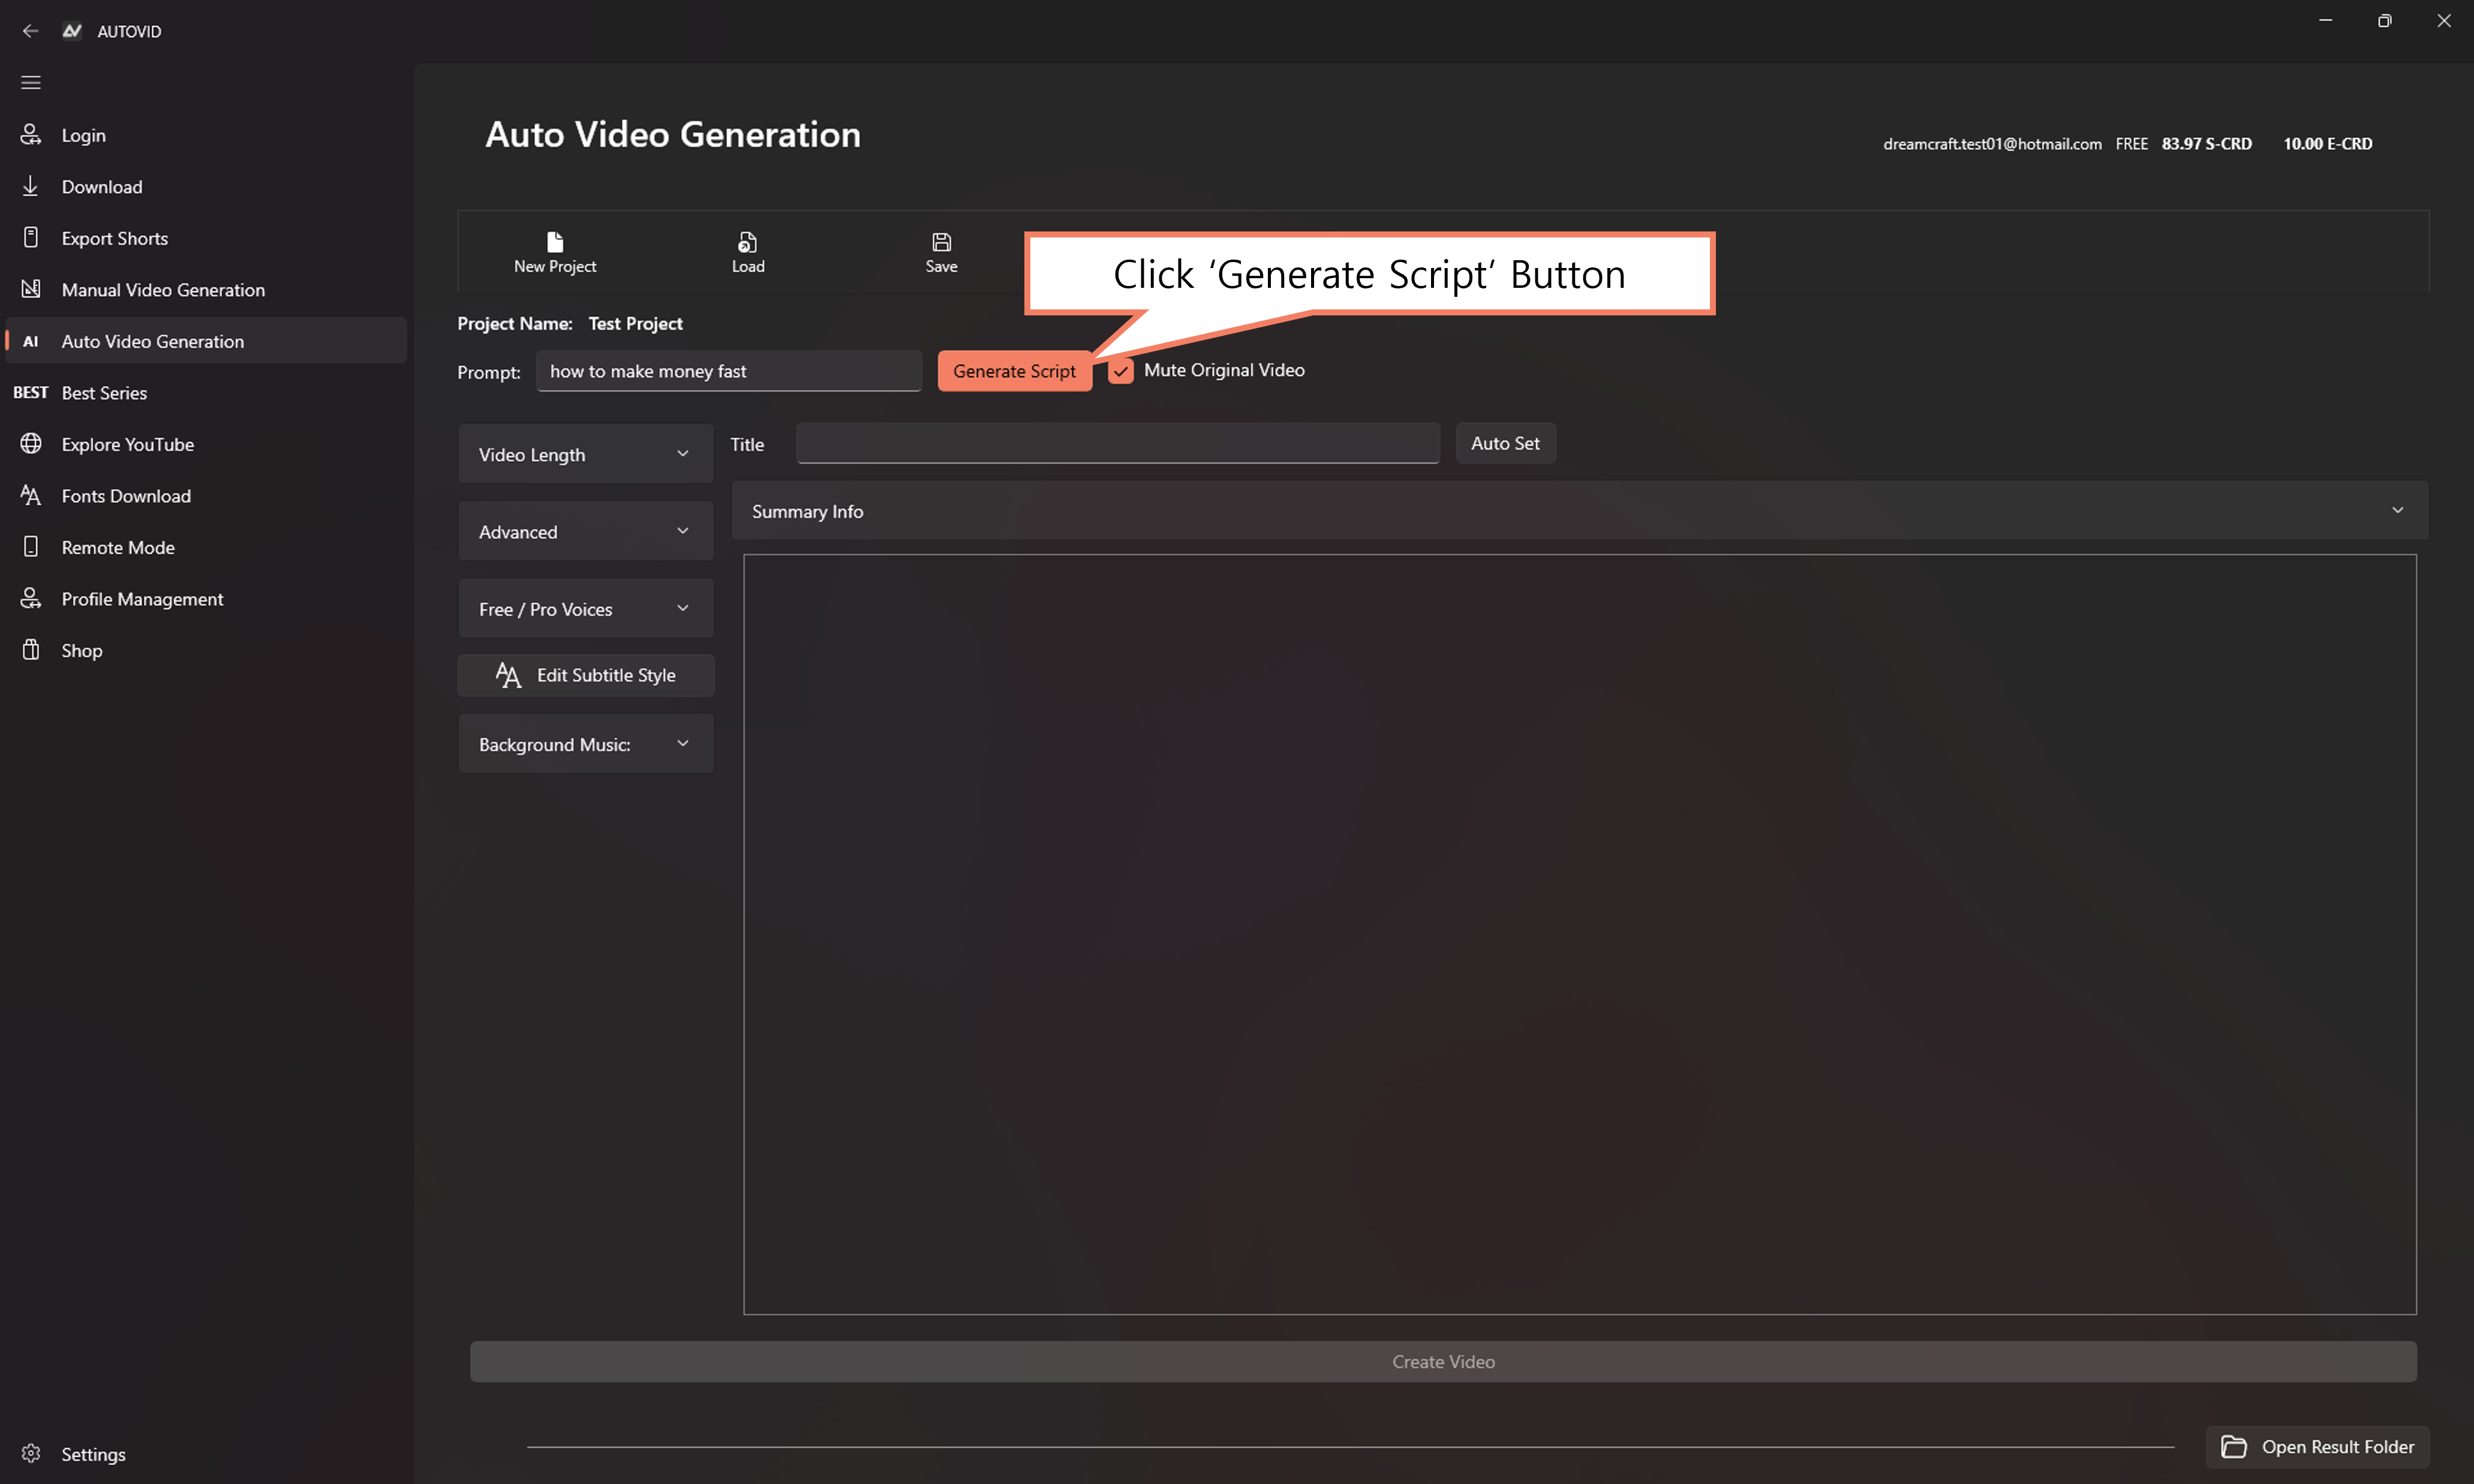The width and height of the screenshot is (2474, 1484).
Task: Expand the Background Music dropdown
Action: tap(585, 744)
